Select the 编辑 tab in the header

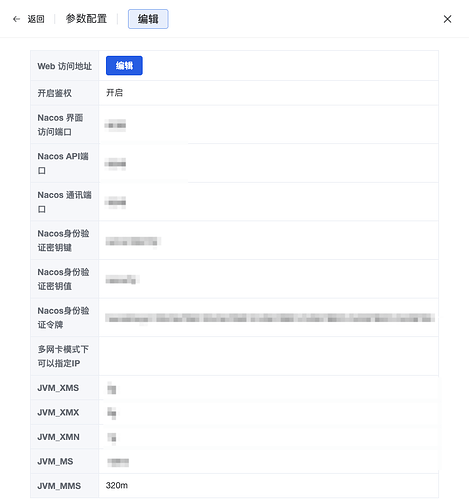(148, 19)
